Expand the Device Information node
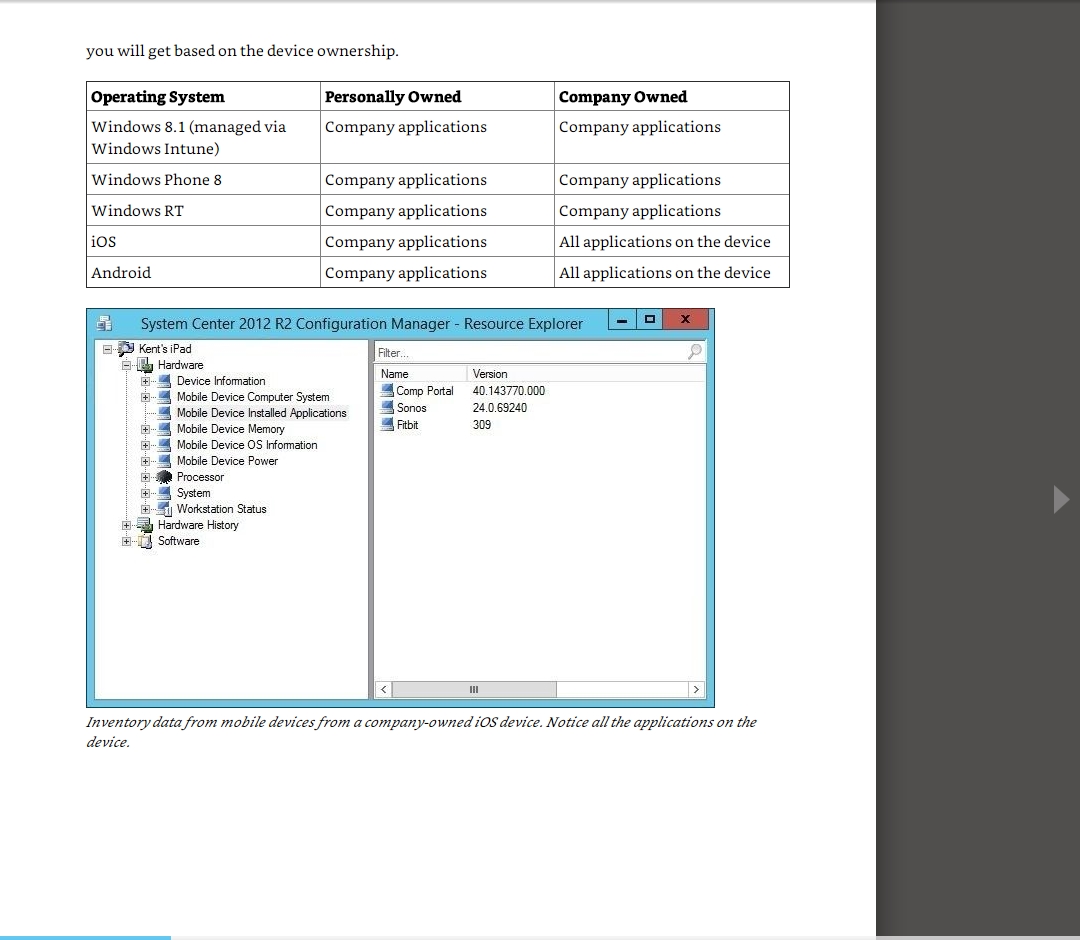 pyautogui.click(x=146, y=381)
